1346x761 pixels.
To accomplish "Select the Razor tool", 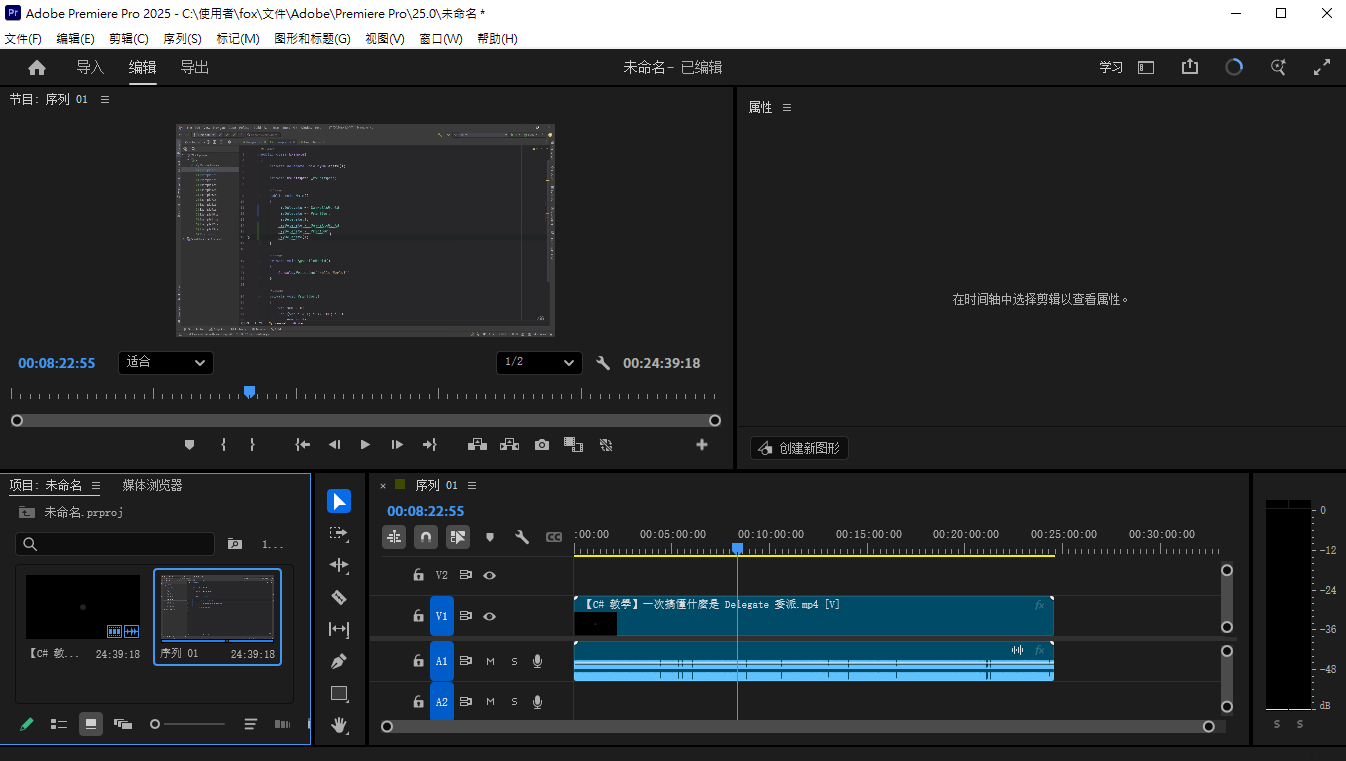I will pos(339,597).
